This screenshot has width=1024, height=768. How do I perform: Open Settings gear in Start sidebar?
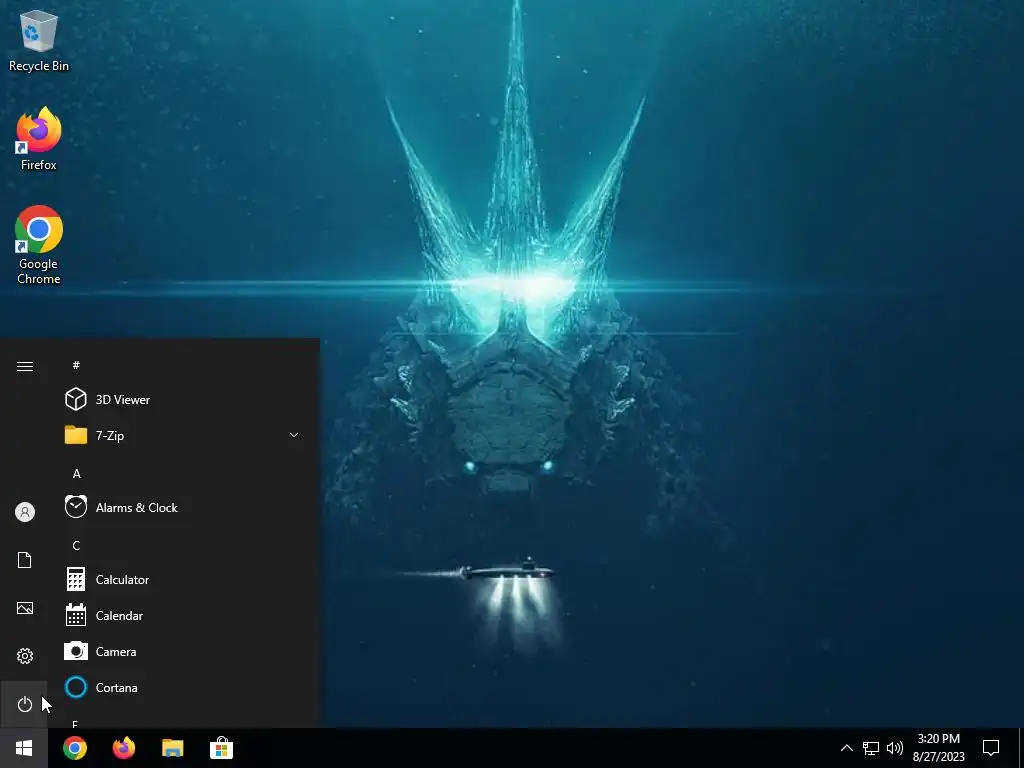(x=25, y=656)
